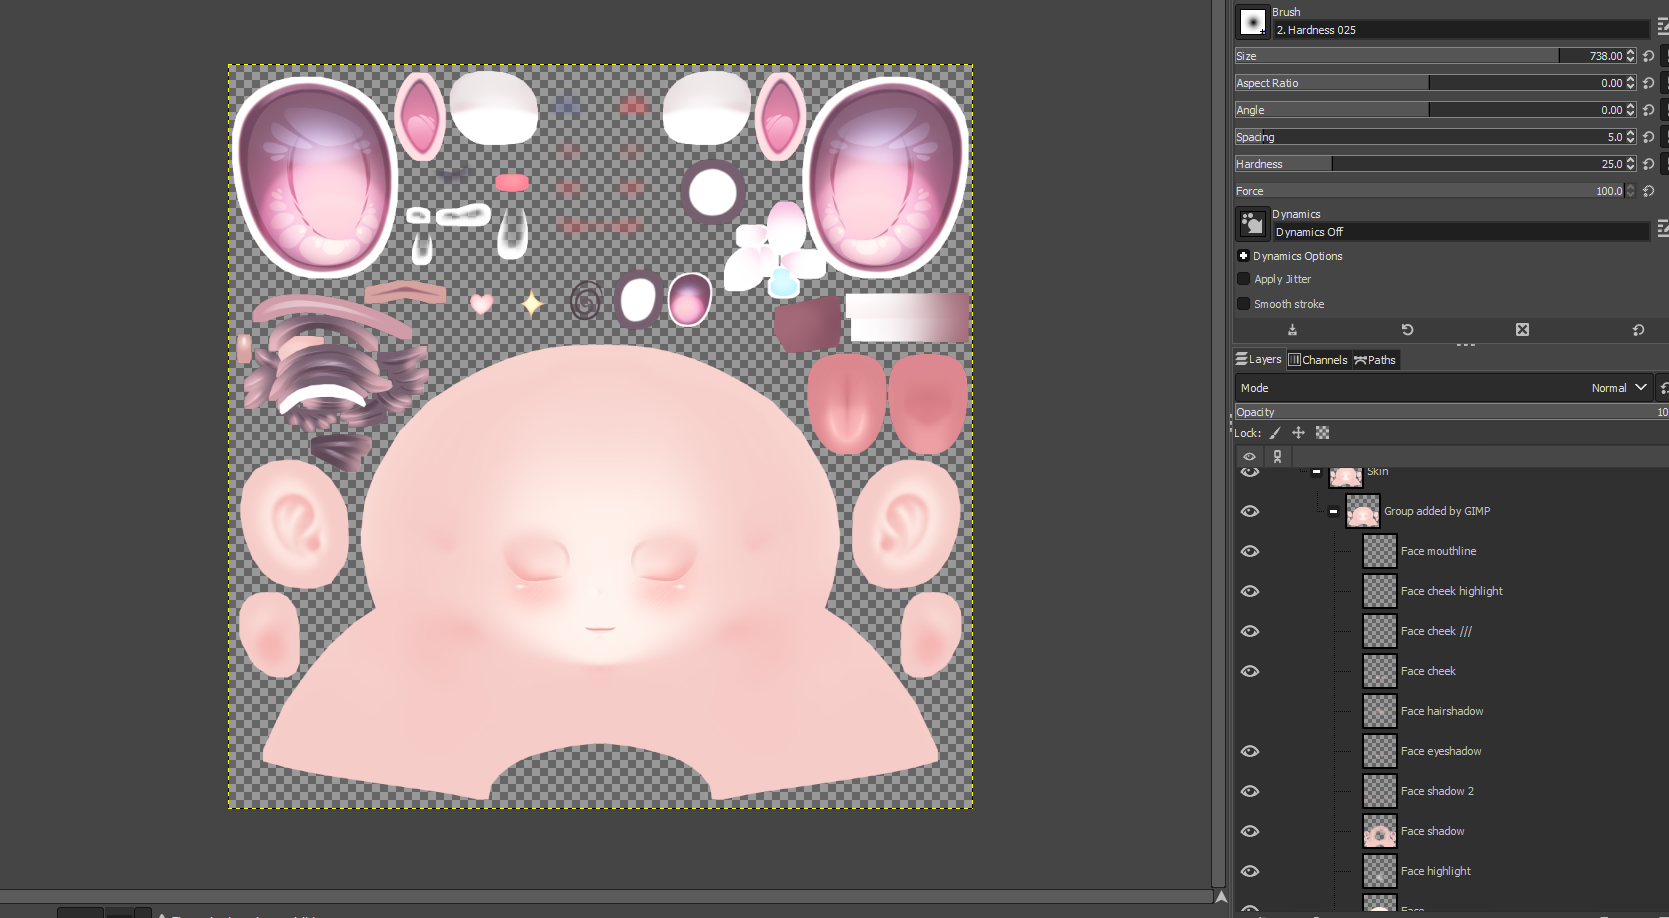Reset Force to default value
This screenshot has width=1669, height=918.
pyautogui.click(x=1649, y=191)
